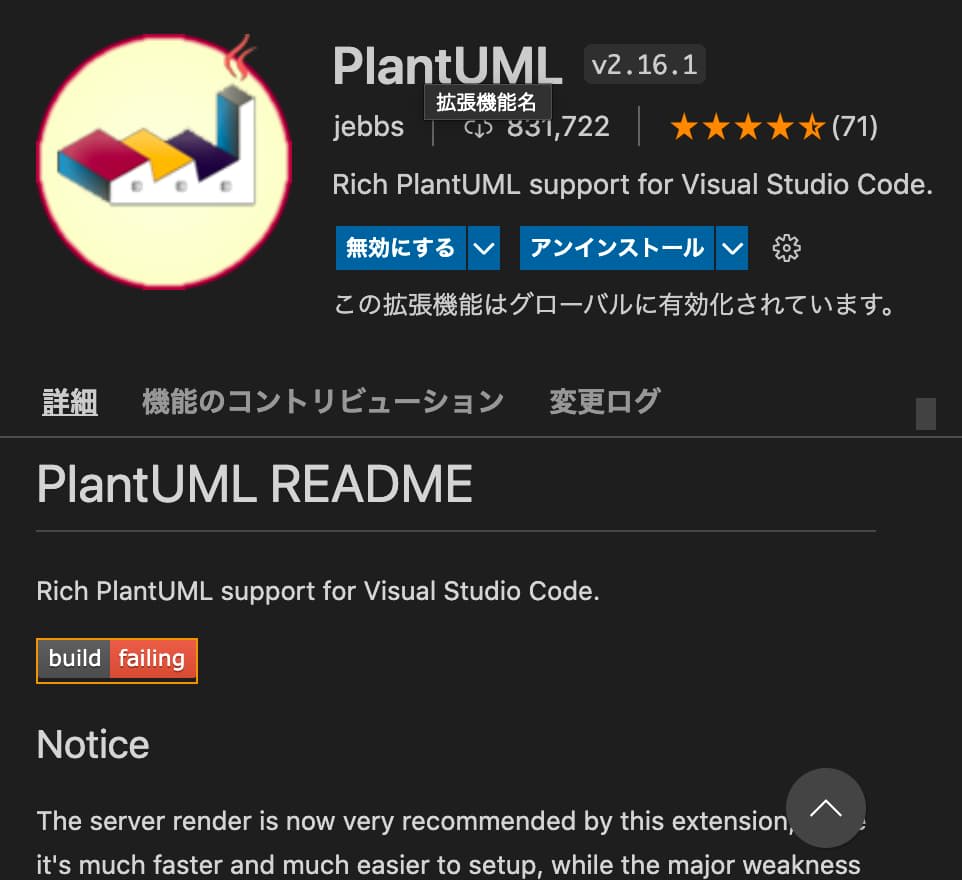
Task: Click the Notice section heading
Action: 93,744
